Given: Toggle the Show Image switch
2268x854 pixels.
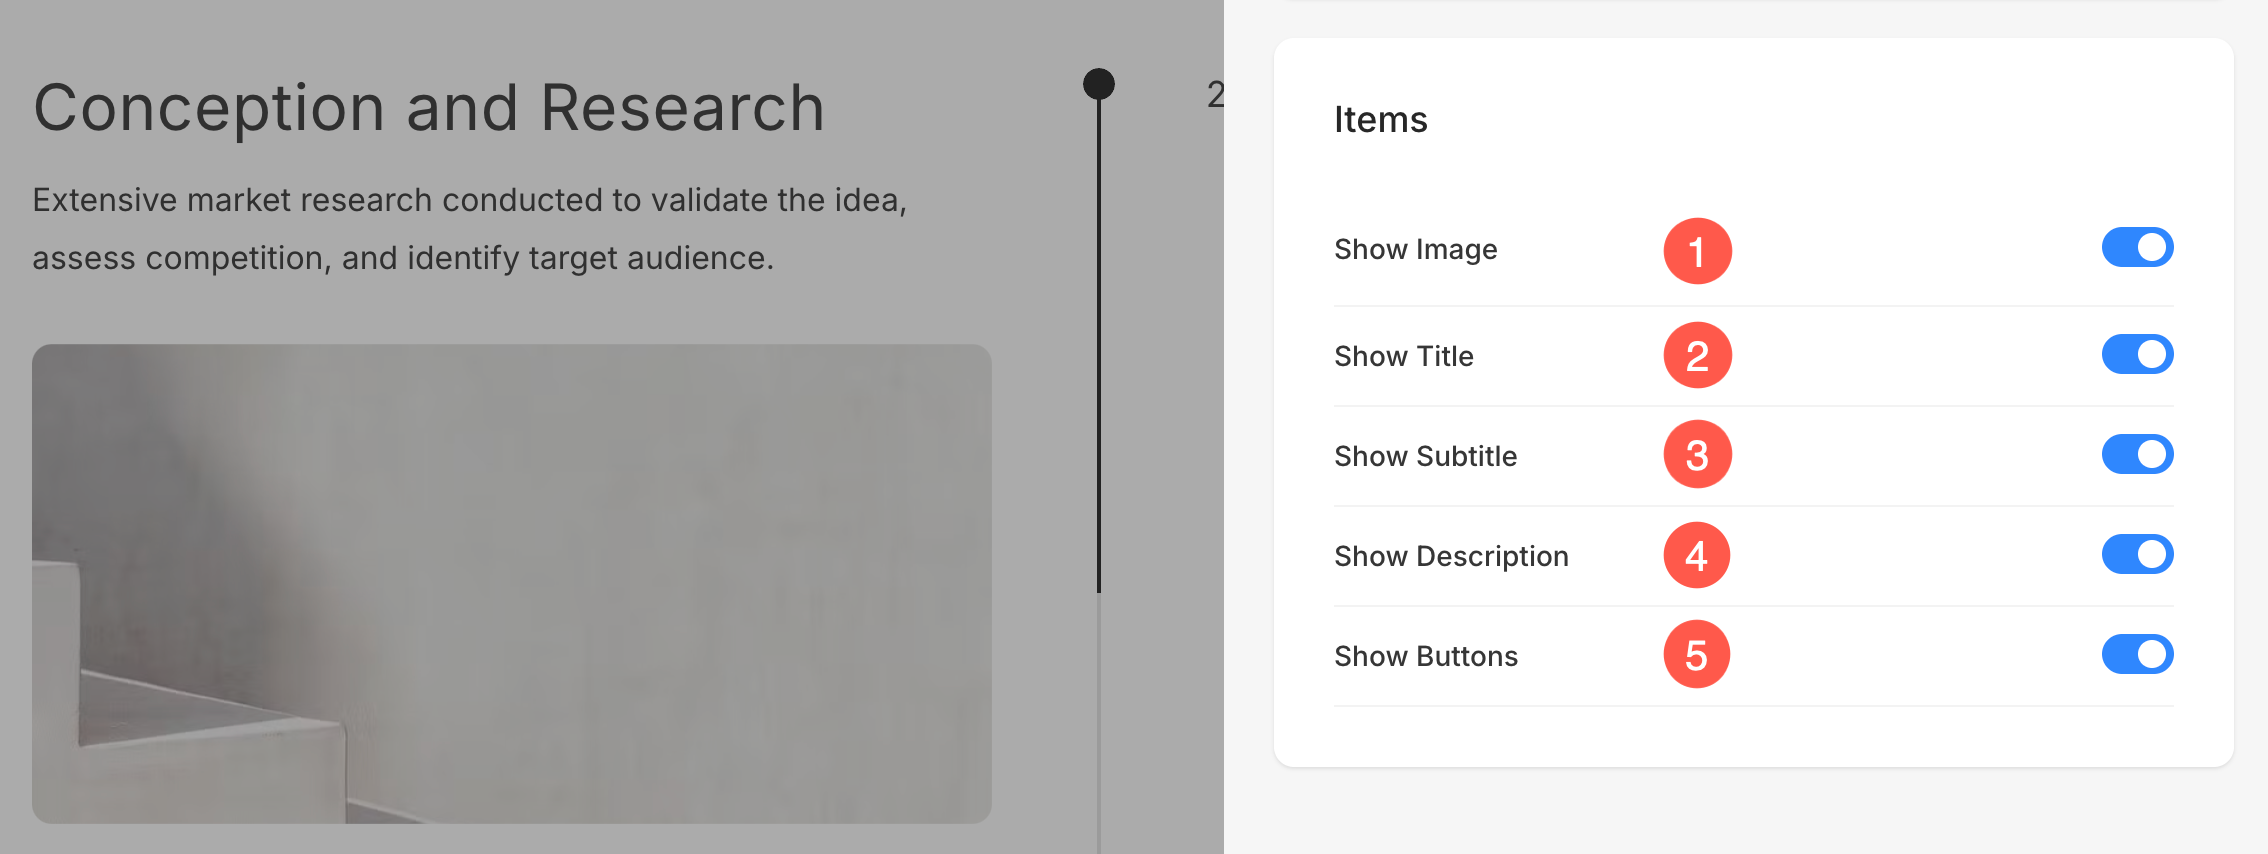Looking at the screenshot, I should [2137, 247].
